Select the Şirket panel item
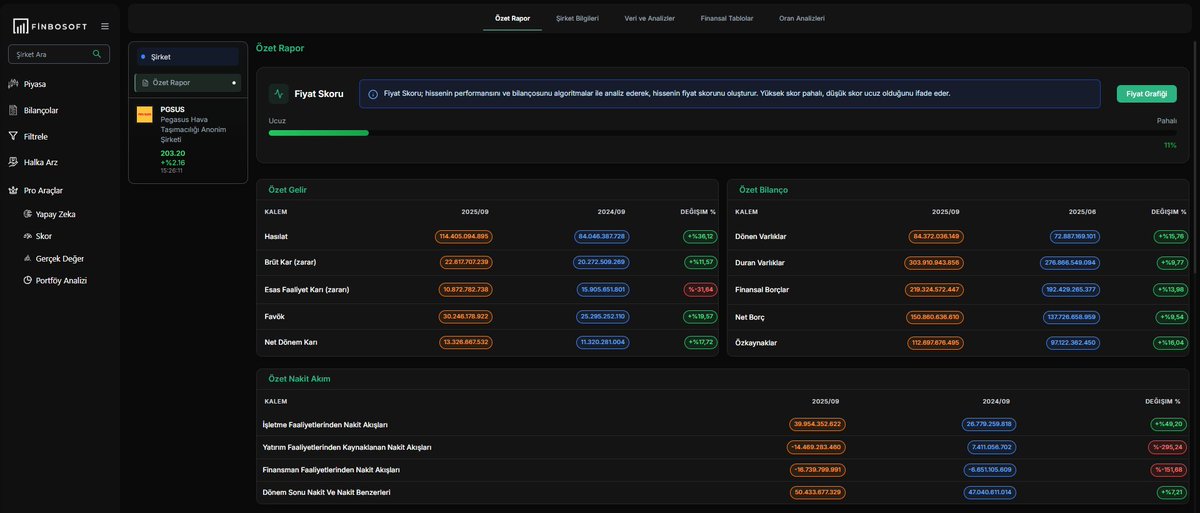The image size is (1200, 513). (187, 57)
